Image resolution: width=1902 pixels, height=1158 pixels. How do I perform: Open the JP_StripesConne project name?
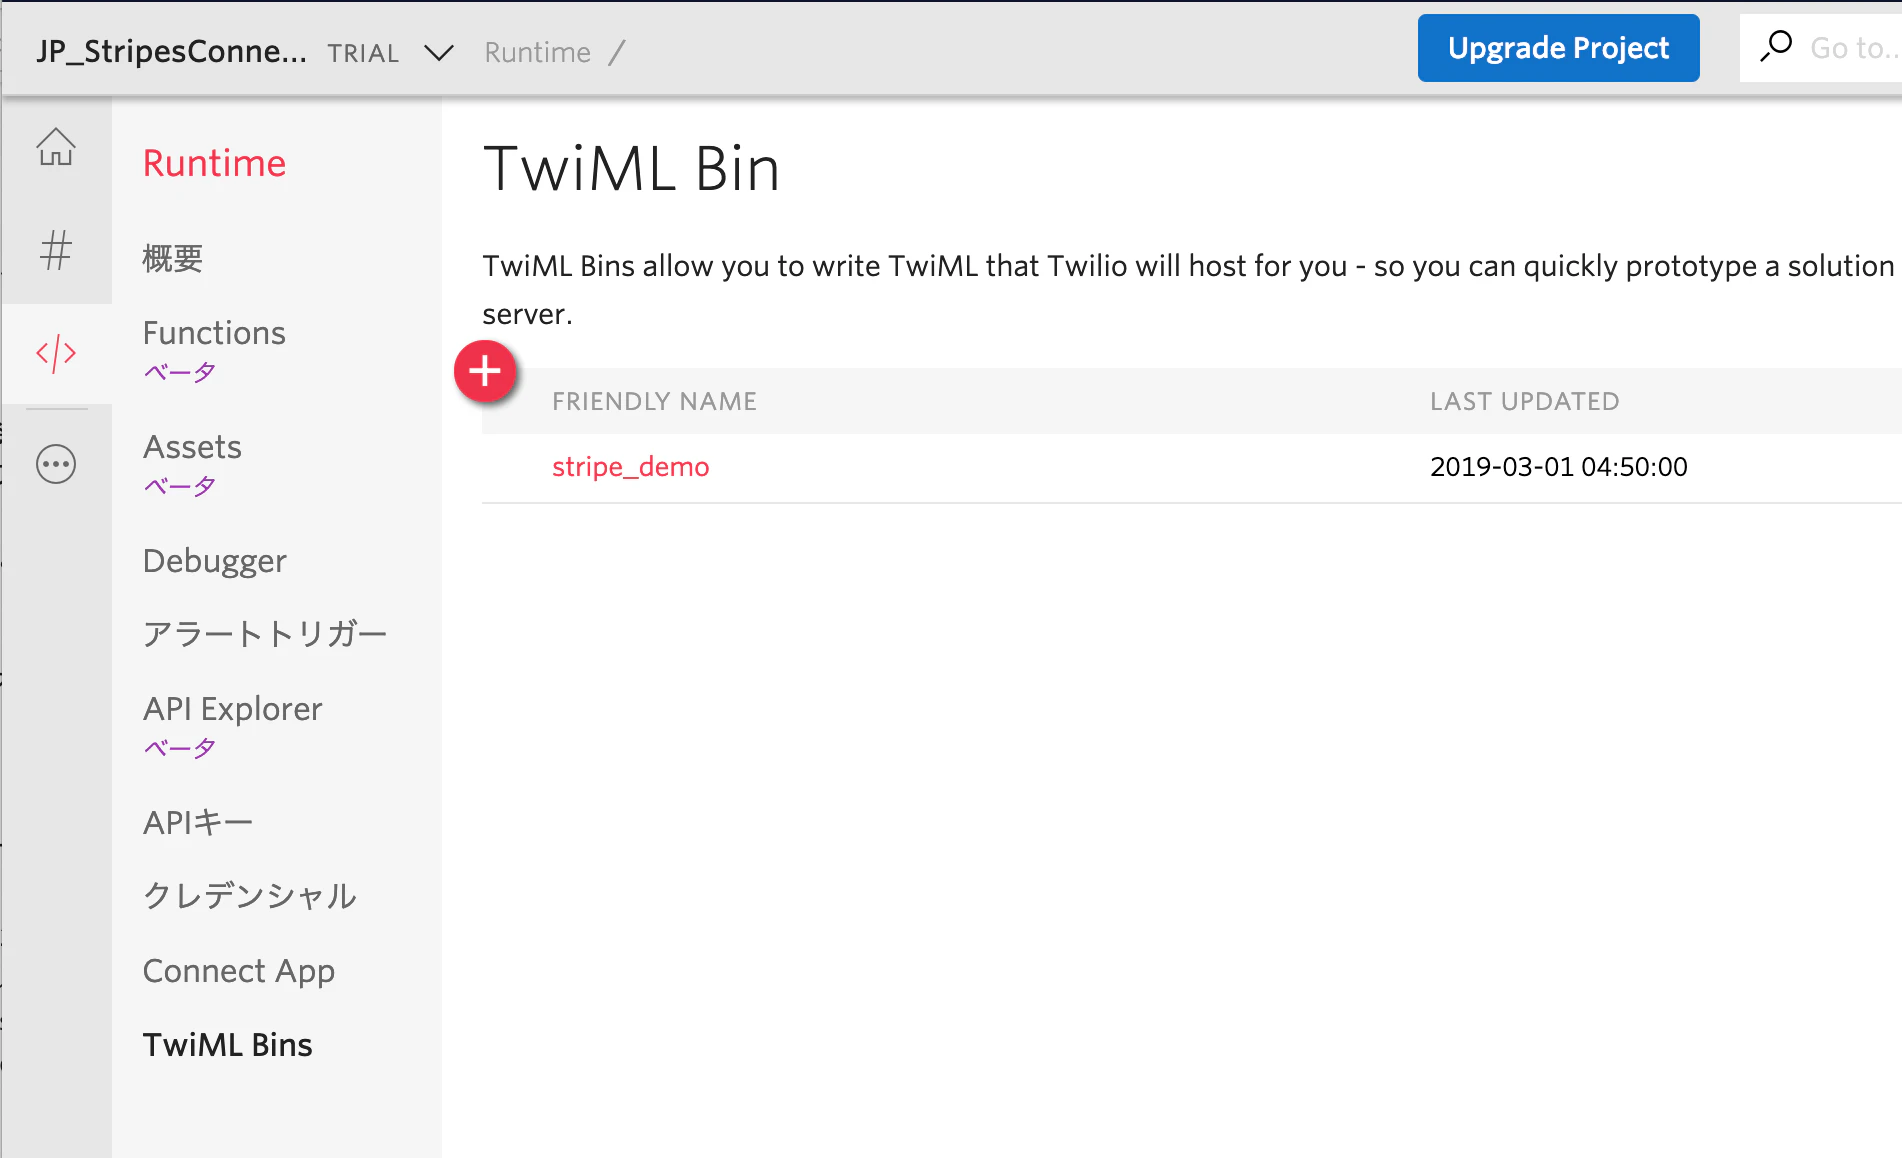tap(171, 51)
